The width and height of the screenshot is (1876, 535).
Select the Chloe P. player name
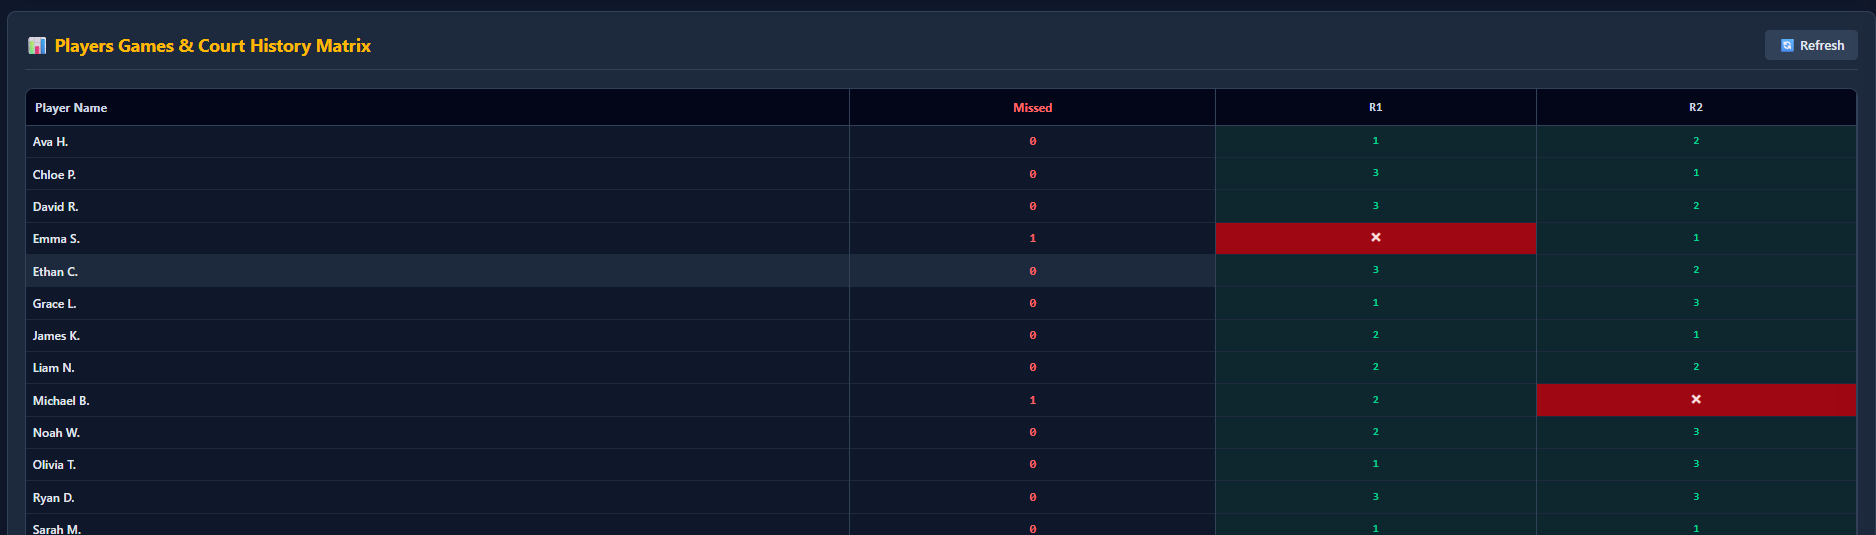tap(54, 174)
